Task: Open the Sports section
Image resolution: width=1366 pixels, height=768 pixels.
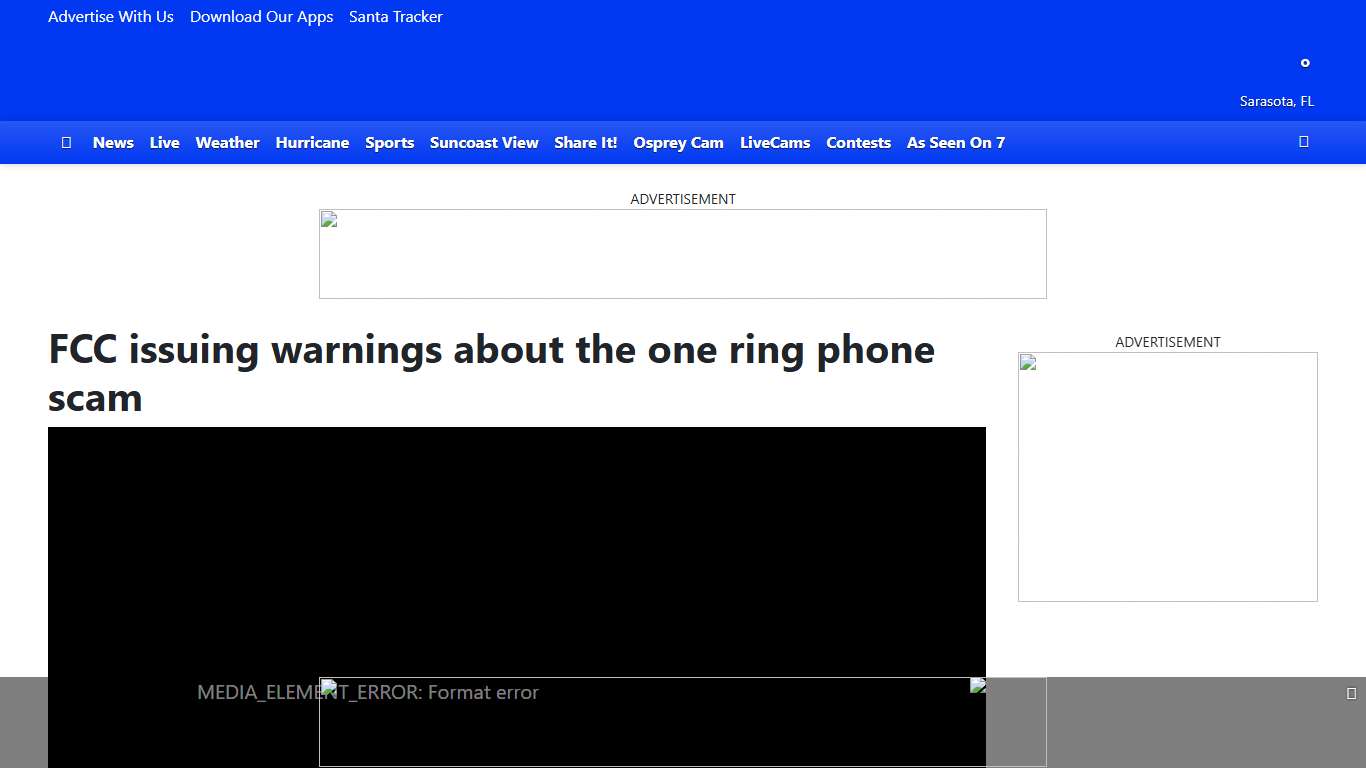Action: point(390,142)
